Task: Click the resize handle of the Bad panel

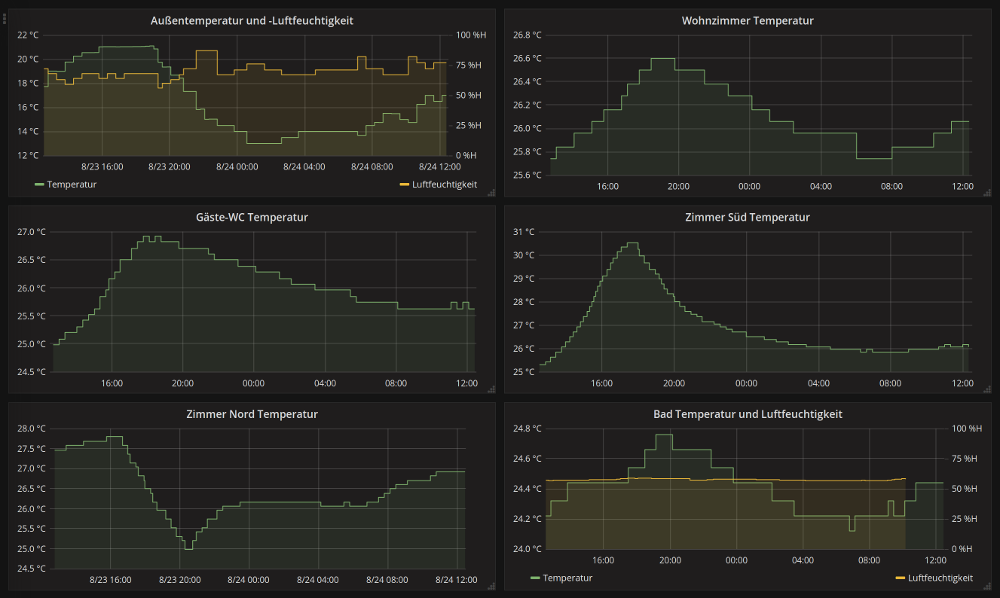Action: point(987,587)
